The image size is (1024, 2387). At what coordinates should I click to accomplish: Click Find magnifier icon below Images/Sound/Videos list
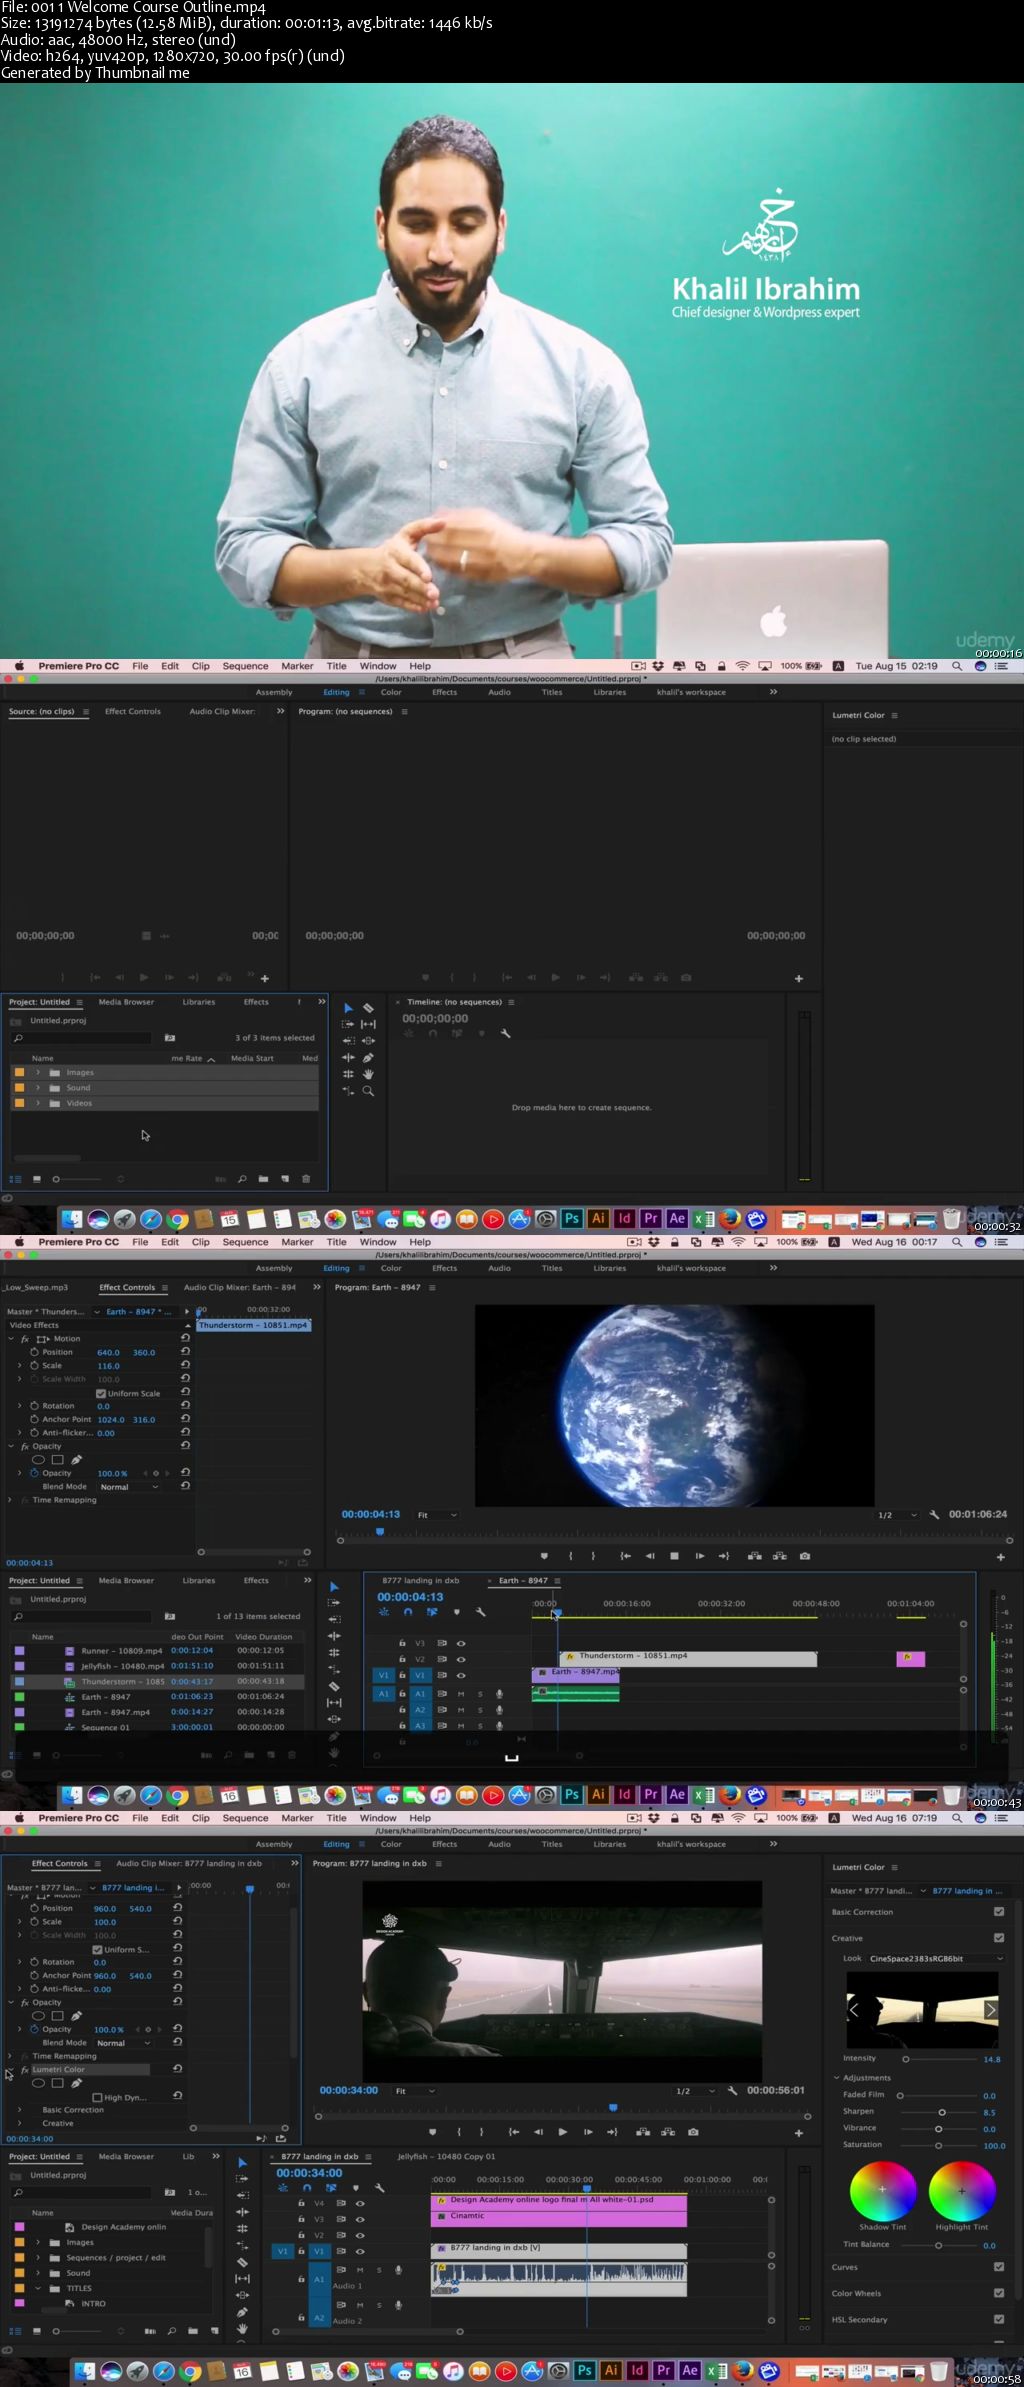pyautogui.click(x=242, y=1179)
